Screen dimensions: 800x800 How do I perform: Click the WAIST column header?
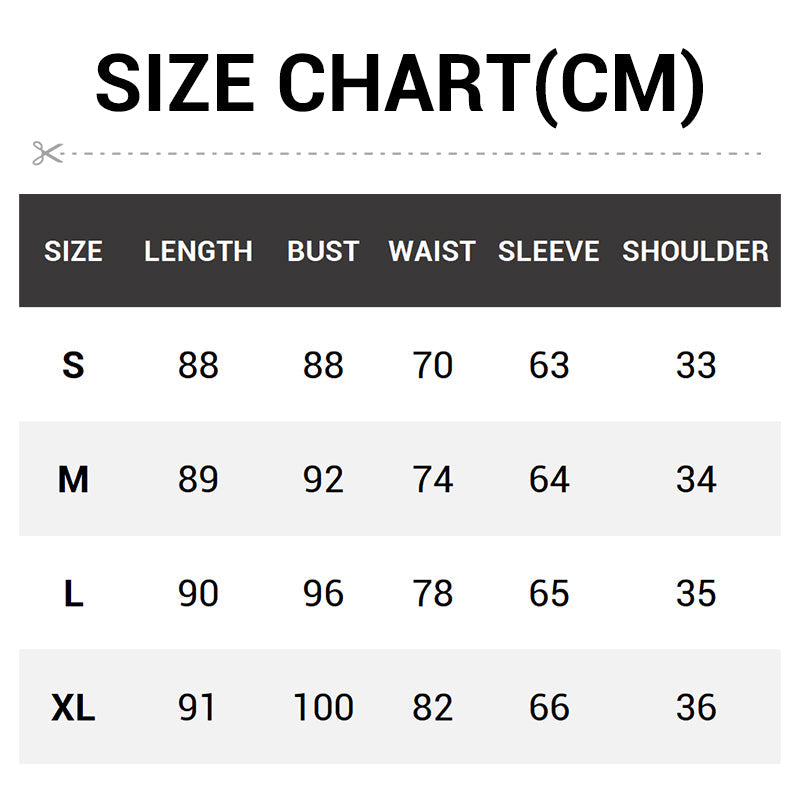tap(432, 251)
